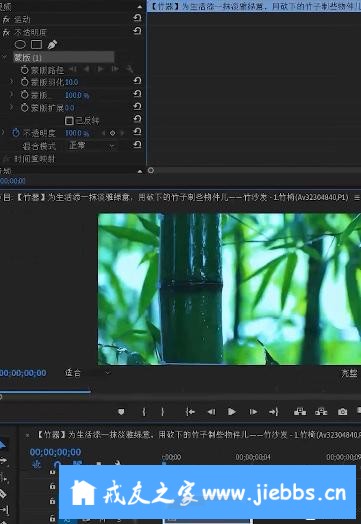Go to previous 不透明度 keyframe
This screenshot has height=524, width=361.
(x=104, y=133)
